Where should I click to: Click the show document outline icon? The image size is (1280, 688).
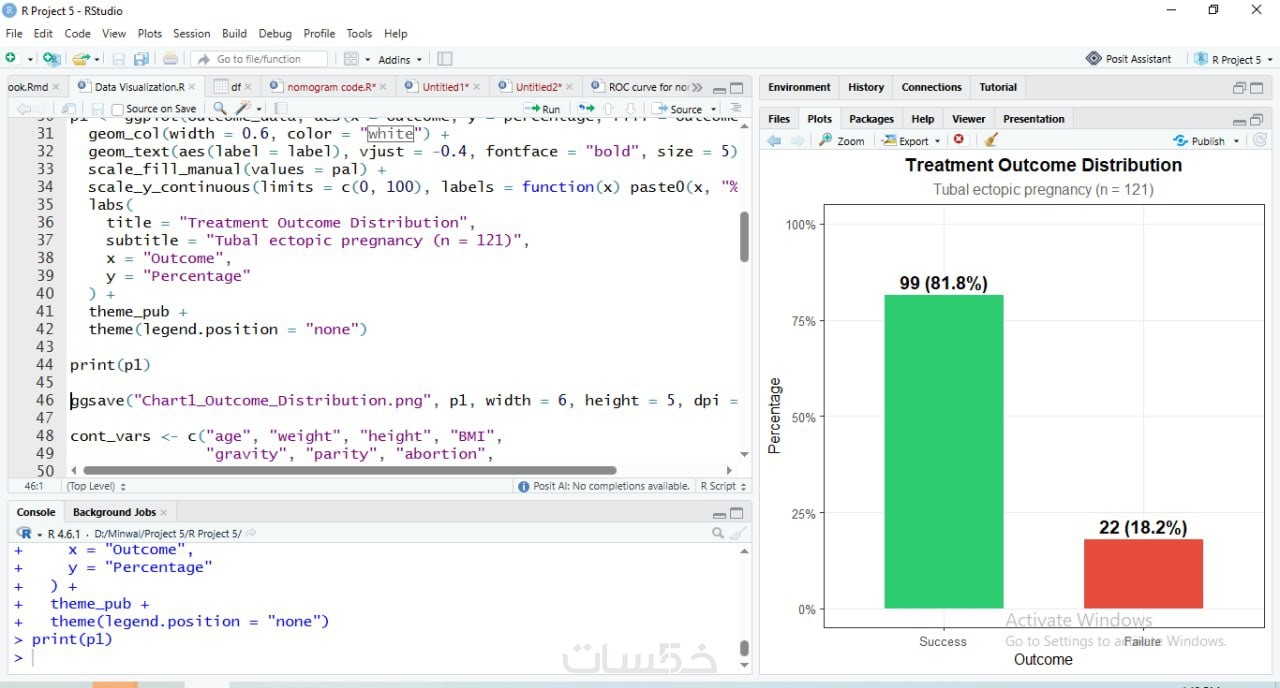(736, 108)
